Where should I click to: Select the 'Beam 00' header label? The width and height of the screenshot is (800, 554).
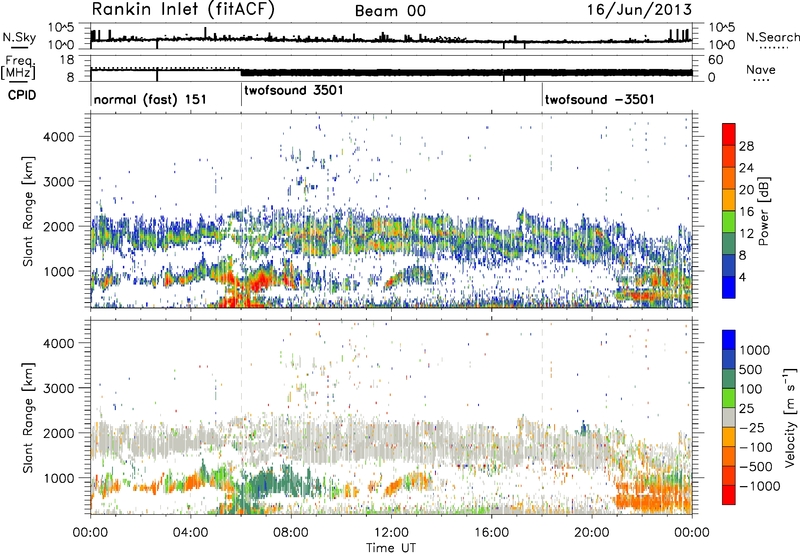tap(390, 11)
